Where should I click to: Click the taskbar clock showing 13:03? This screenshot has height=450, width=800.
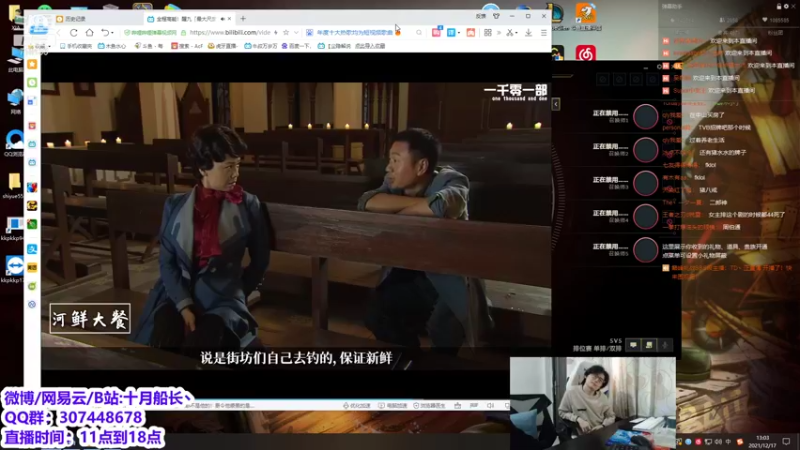(762, 441)
